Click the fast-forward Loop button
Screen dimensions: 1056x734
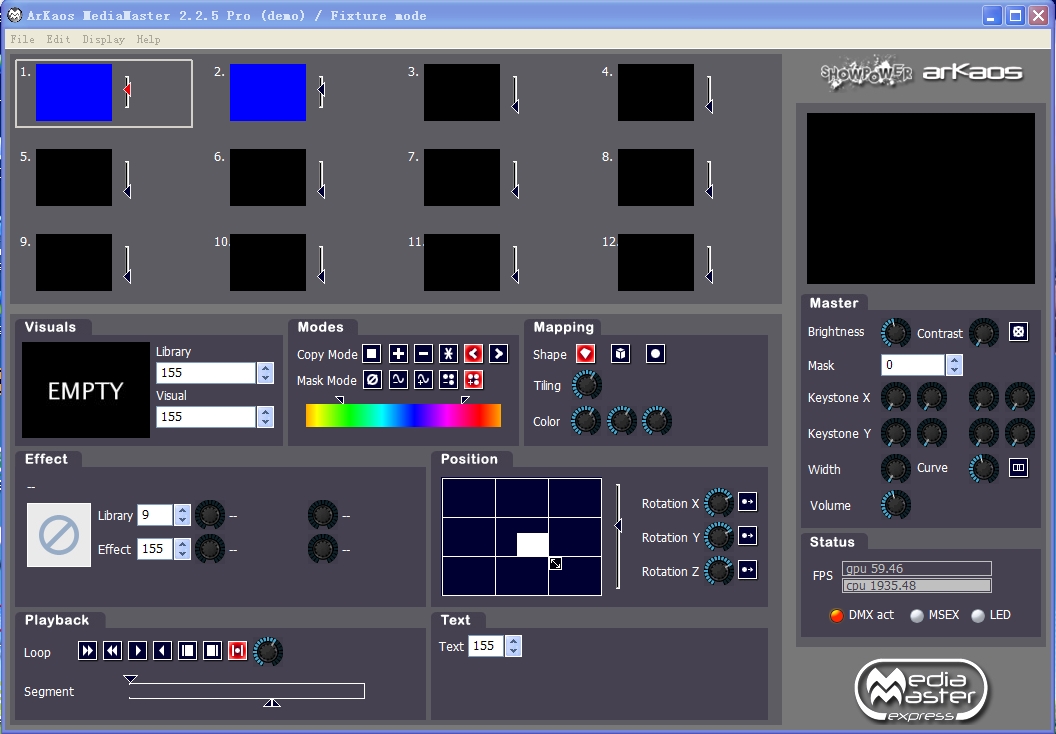click(88, 650)
